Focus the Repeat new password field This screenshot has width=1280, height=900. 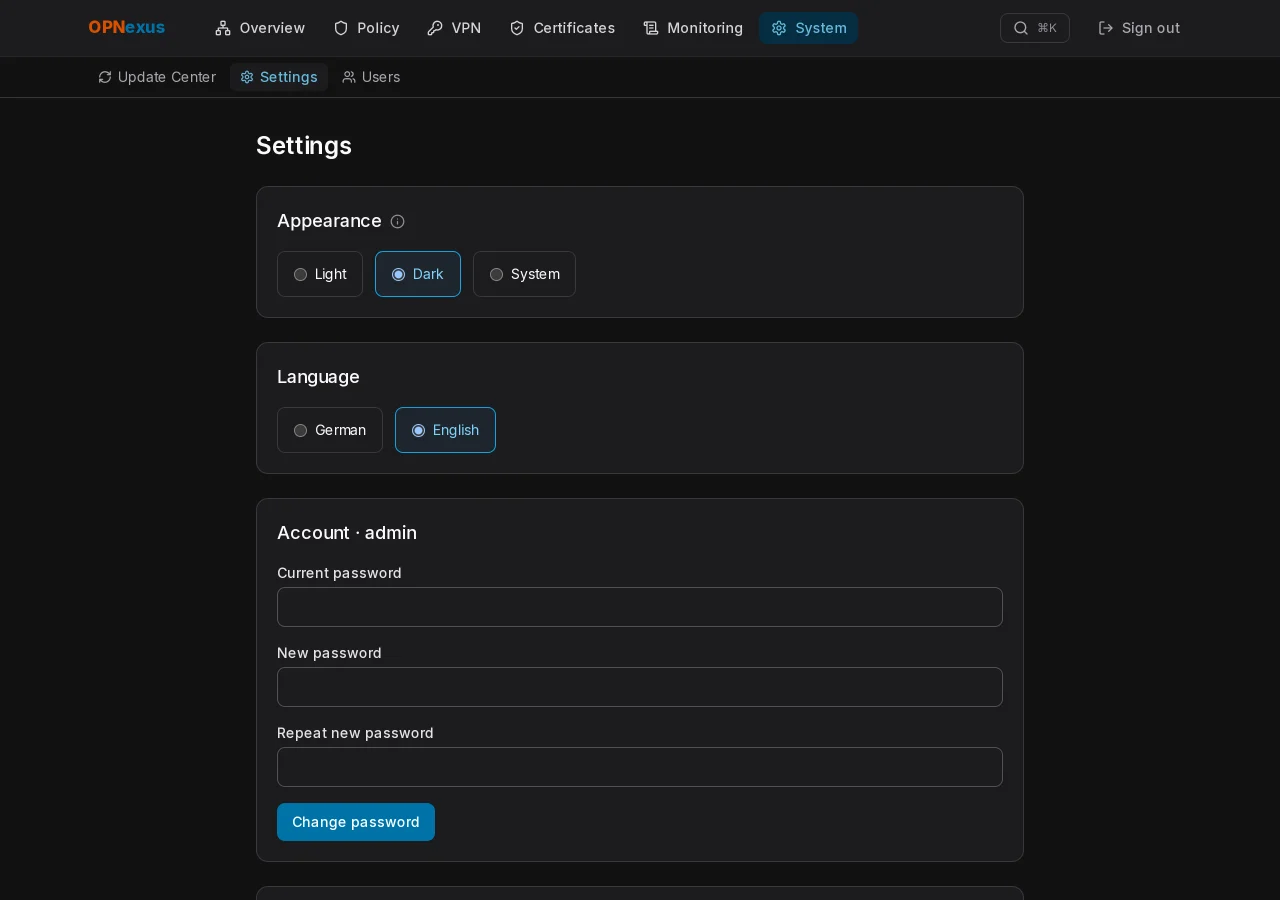[640, 767]
